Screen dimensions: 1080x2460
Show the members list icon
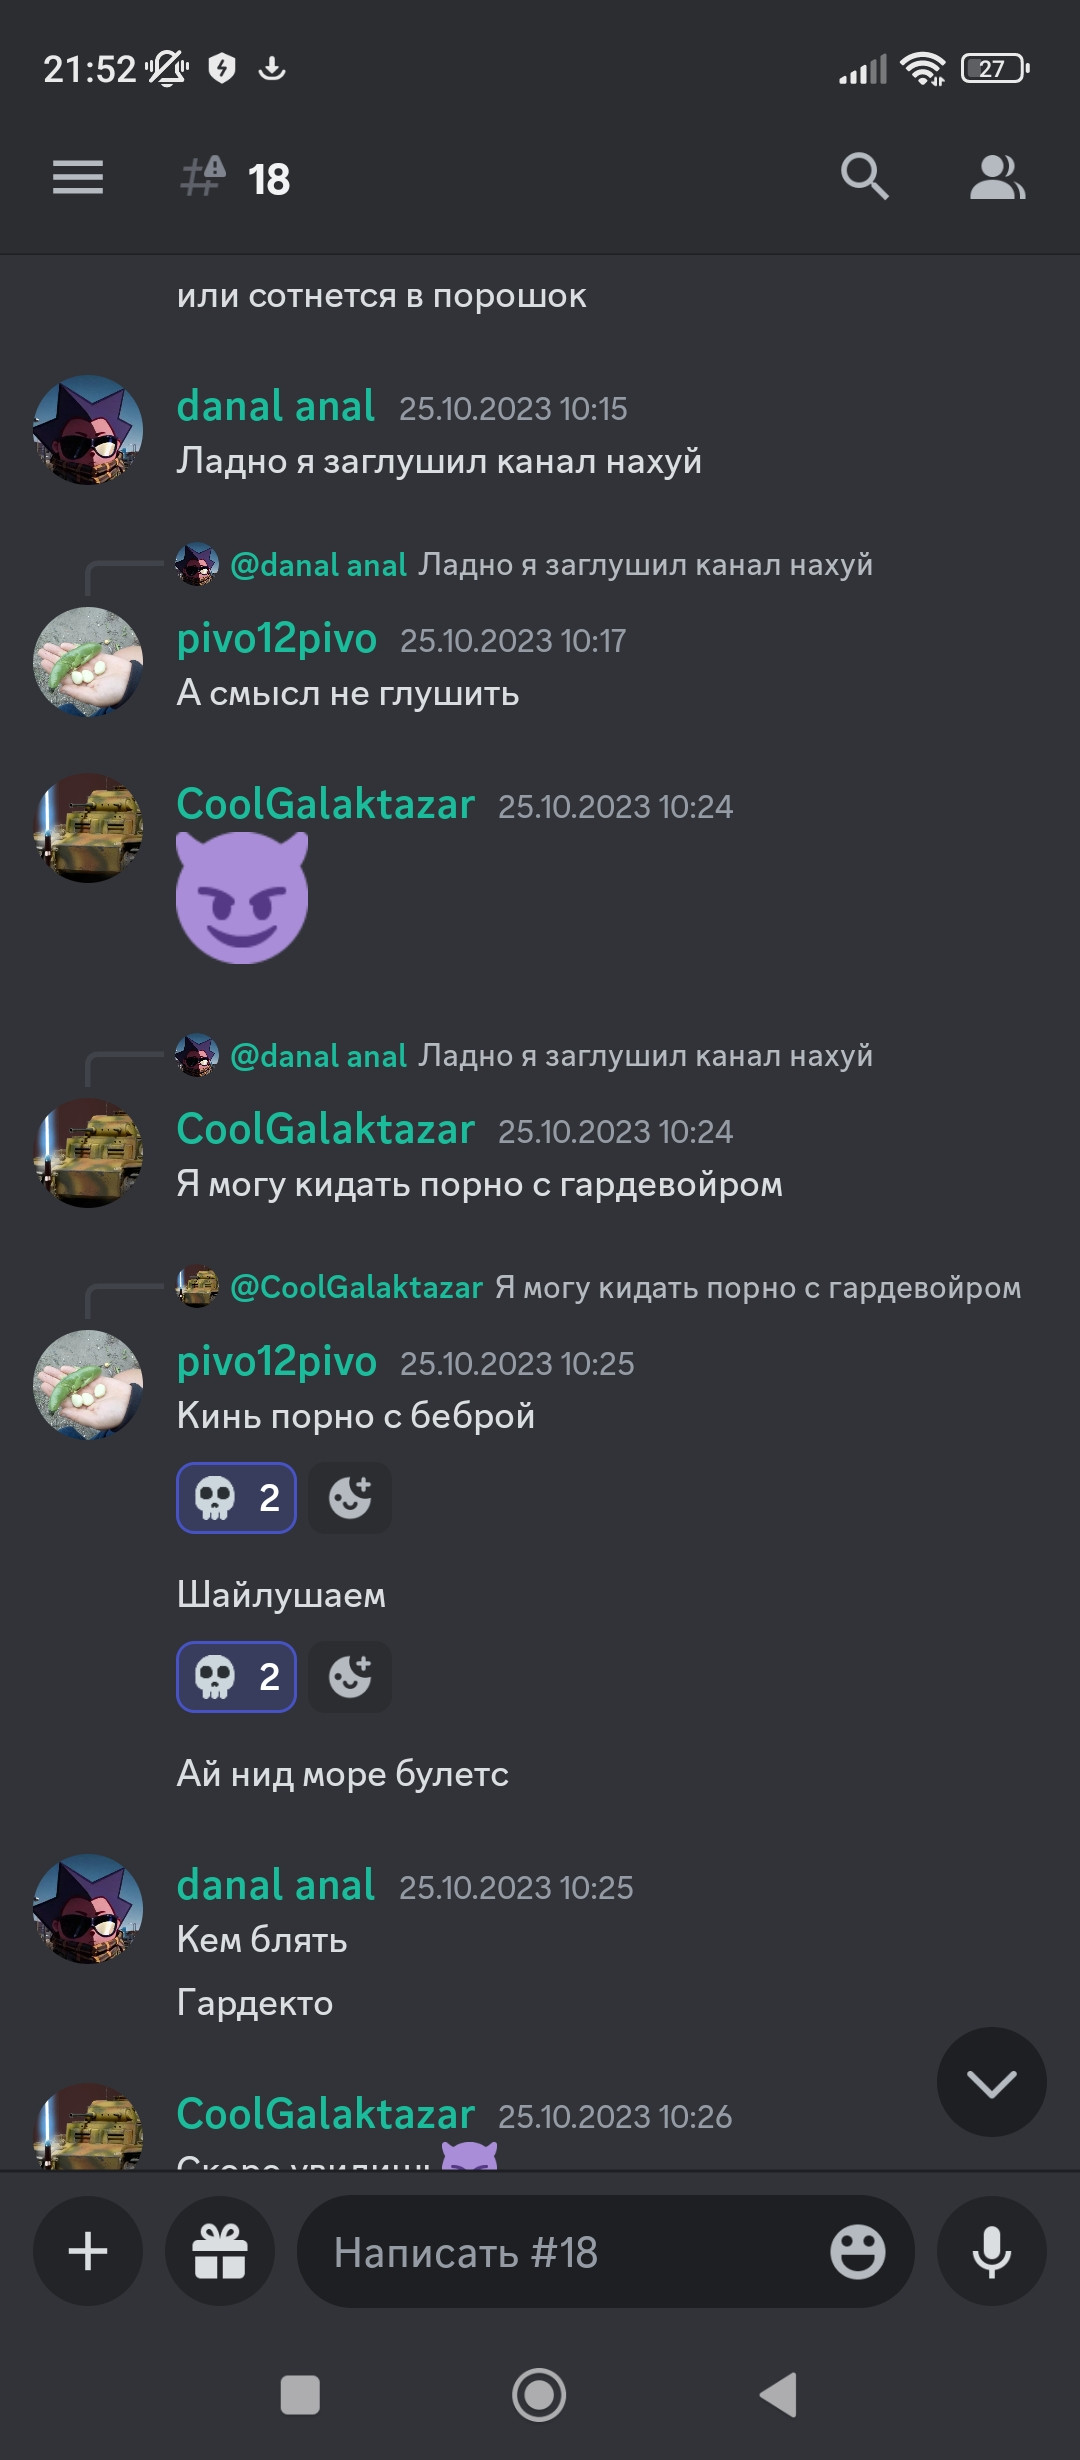[x=997, y=178]
